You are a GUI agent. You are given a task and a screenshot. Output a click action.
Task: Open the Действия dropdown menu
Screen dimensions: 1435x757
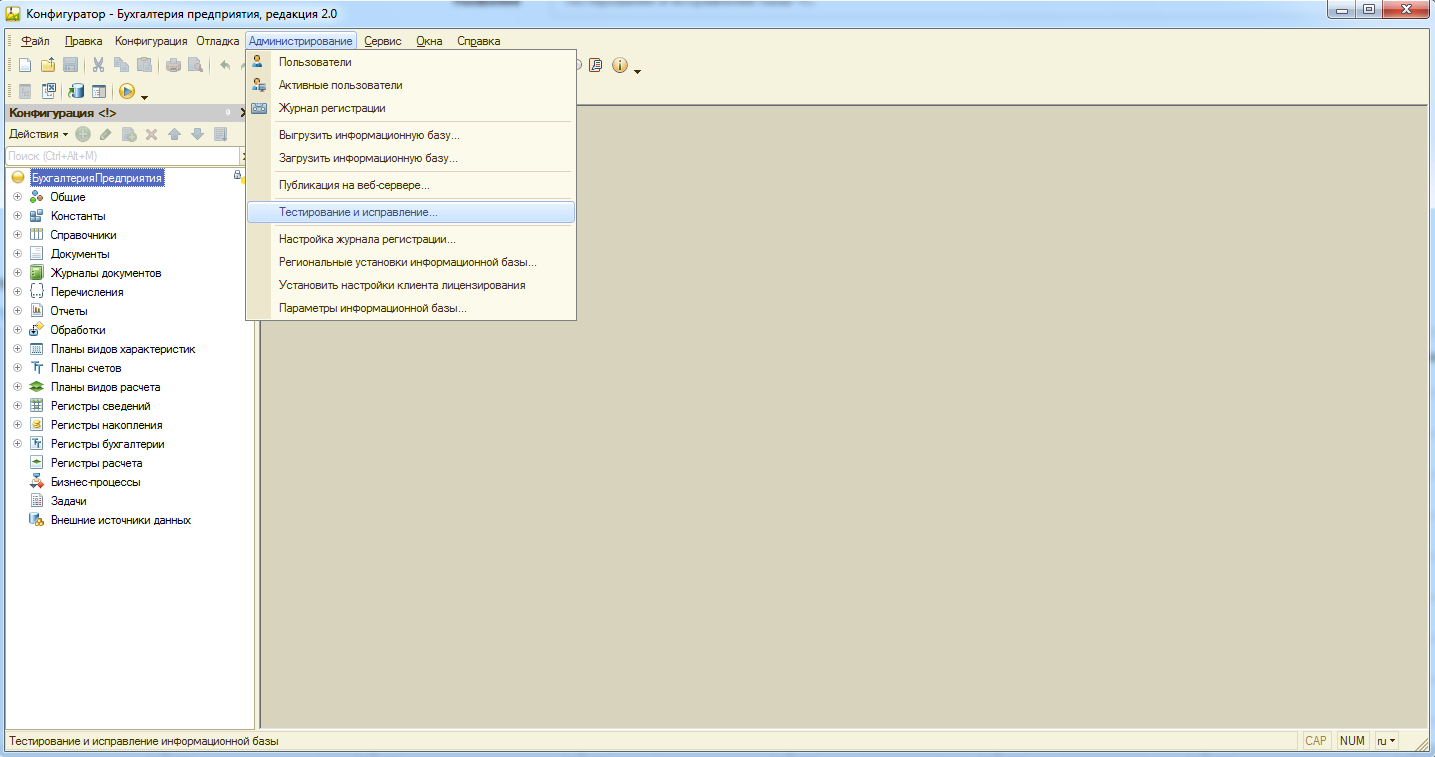coord(39,134)
